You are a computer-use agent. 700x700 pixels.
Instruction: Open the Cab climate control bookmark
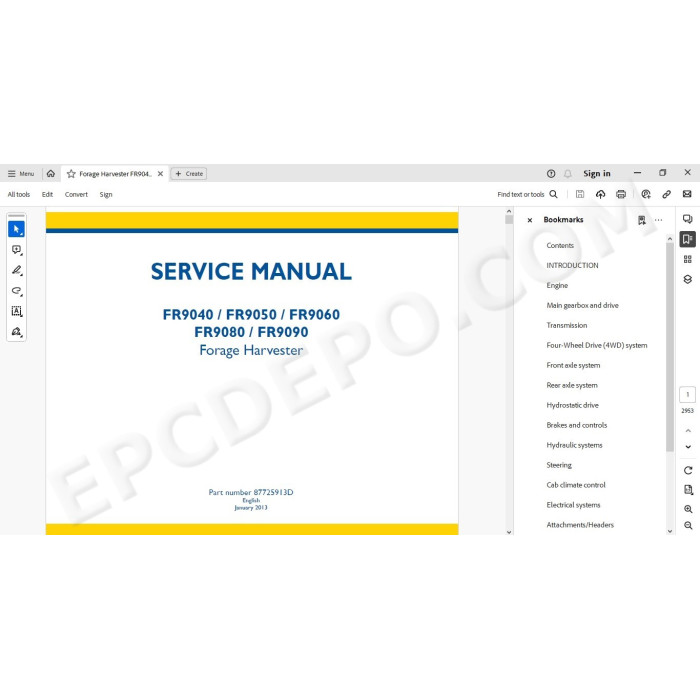[x=576, y=485]
